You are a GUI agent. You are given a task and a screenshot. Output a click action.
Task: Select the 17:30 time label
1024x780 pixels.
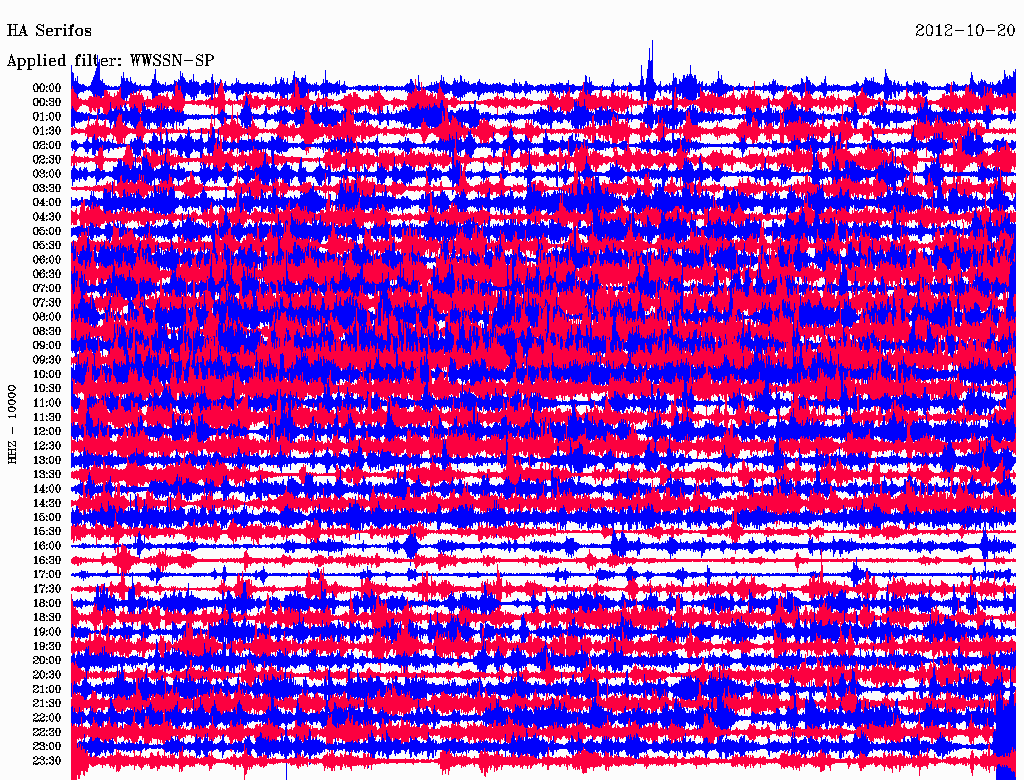pyautogui.click(x=47, y=589)
